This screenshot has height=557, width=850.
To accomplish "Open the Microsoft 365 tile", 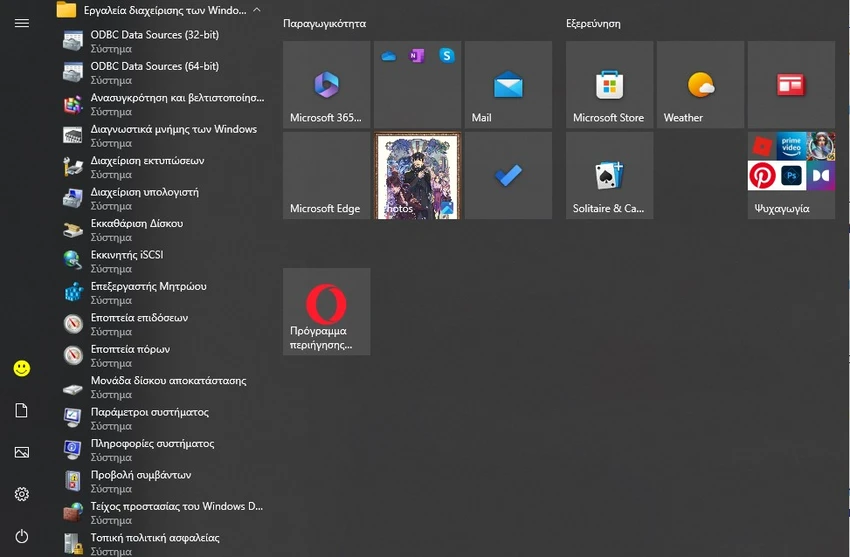I will [326, 85].
